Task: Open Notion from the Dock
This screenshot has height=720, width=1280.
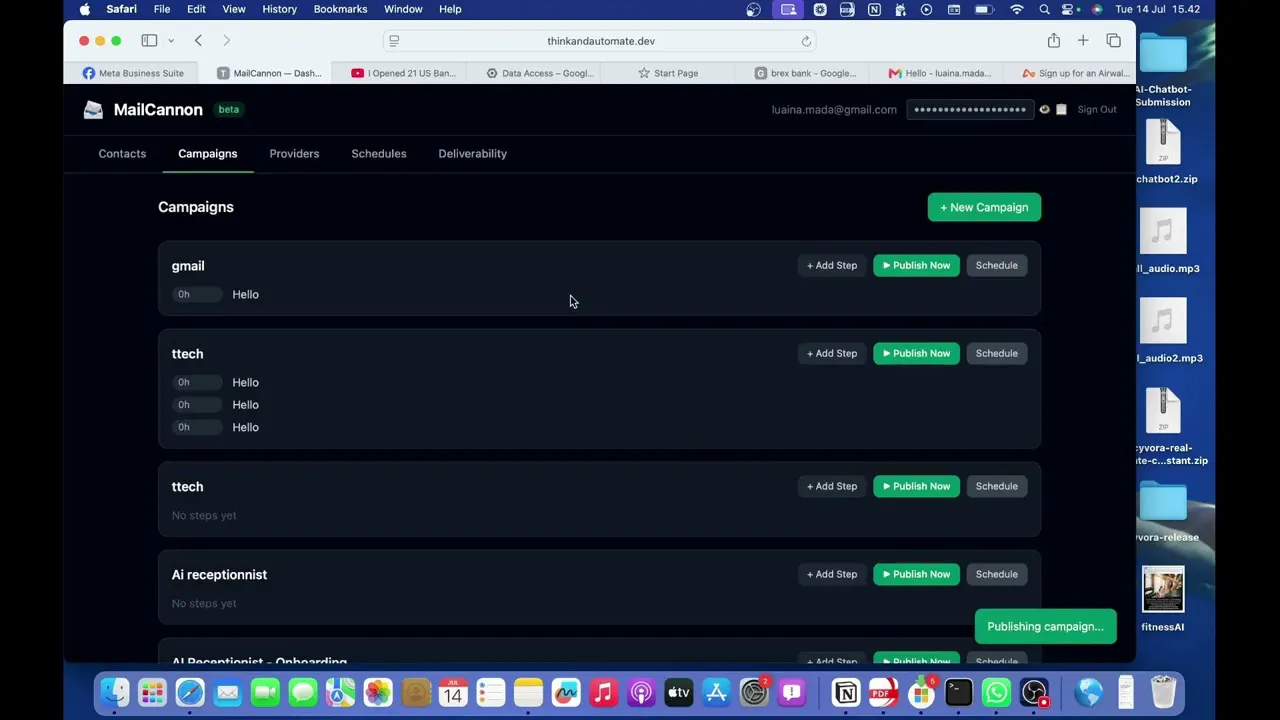Action: click(x=845, y=692)
